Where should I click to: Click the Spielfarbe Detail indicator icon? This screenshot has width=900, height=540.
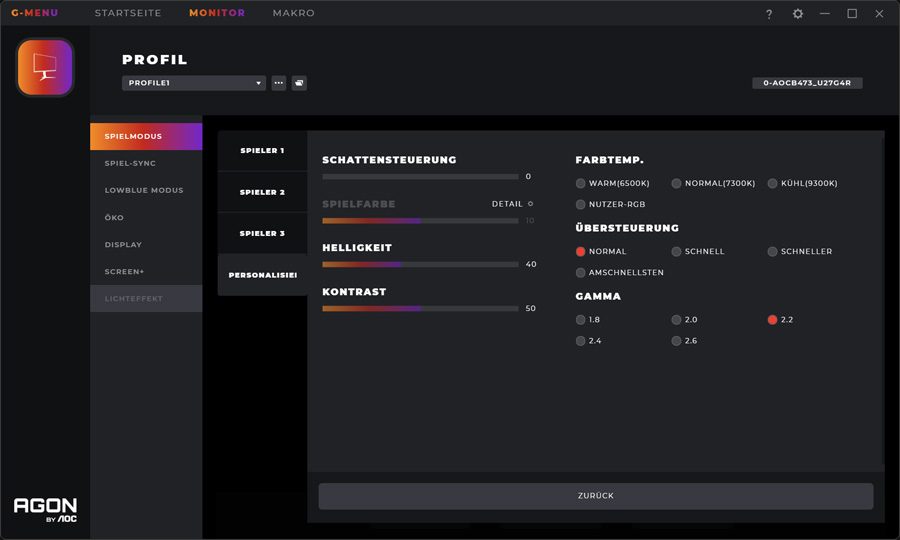[x=530, y=204]
